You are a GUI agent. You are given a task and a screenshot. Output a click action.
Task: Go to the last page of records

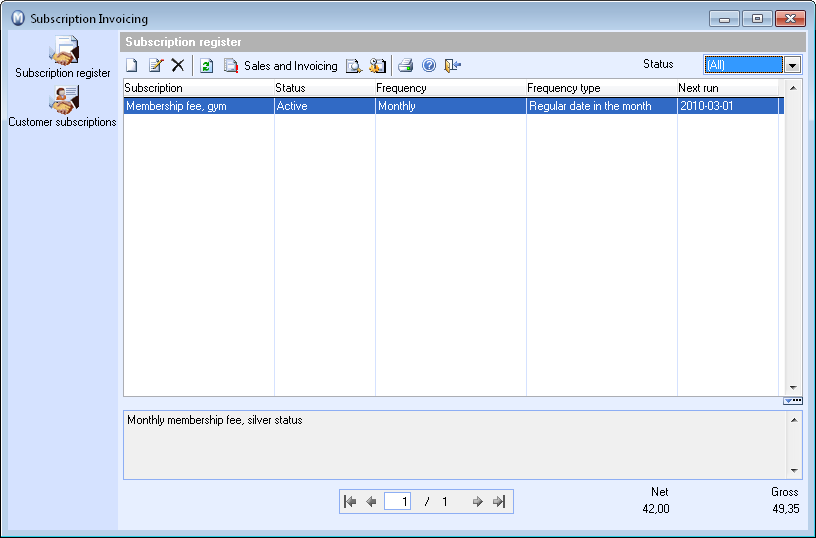(499, 502)
